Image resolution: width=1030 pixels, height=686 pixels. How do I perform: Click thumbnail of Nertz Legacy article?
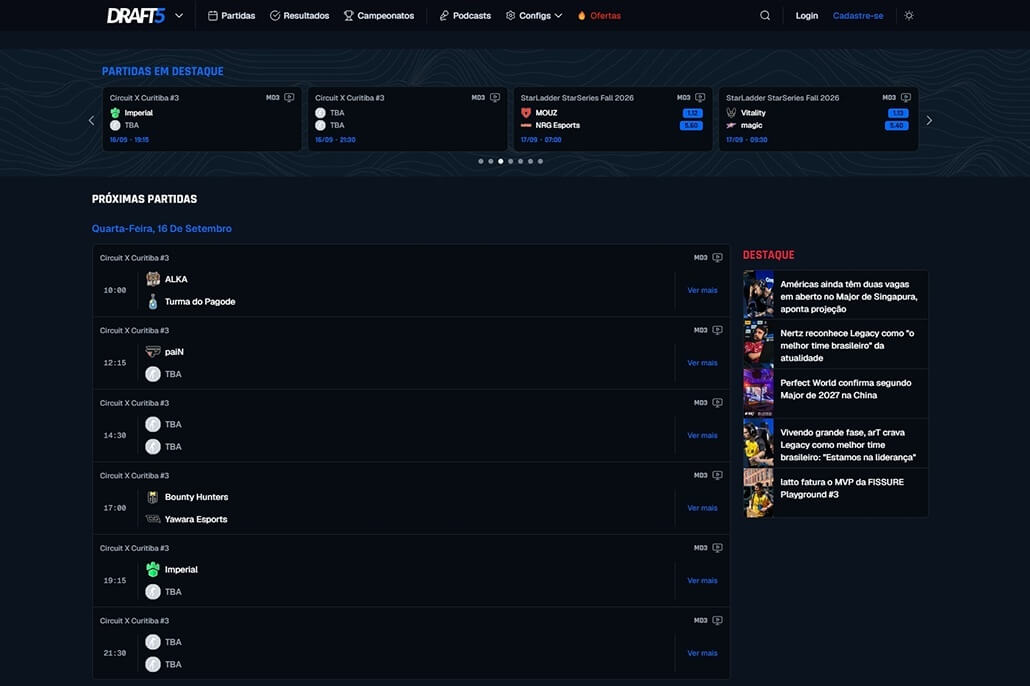[758, 344]
